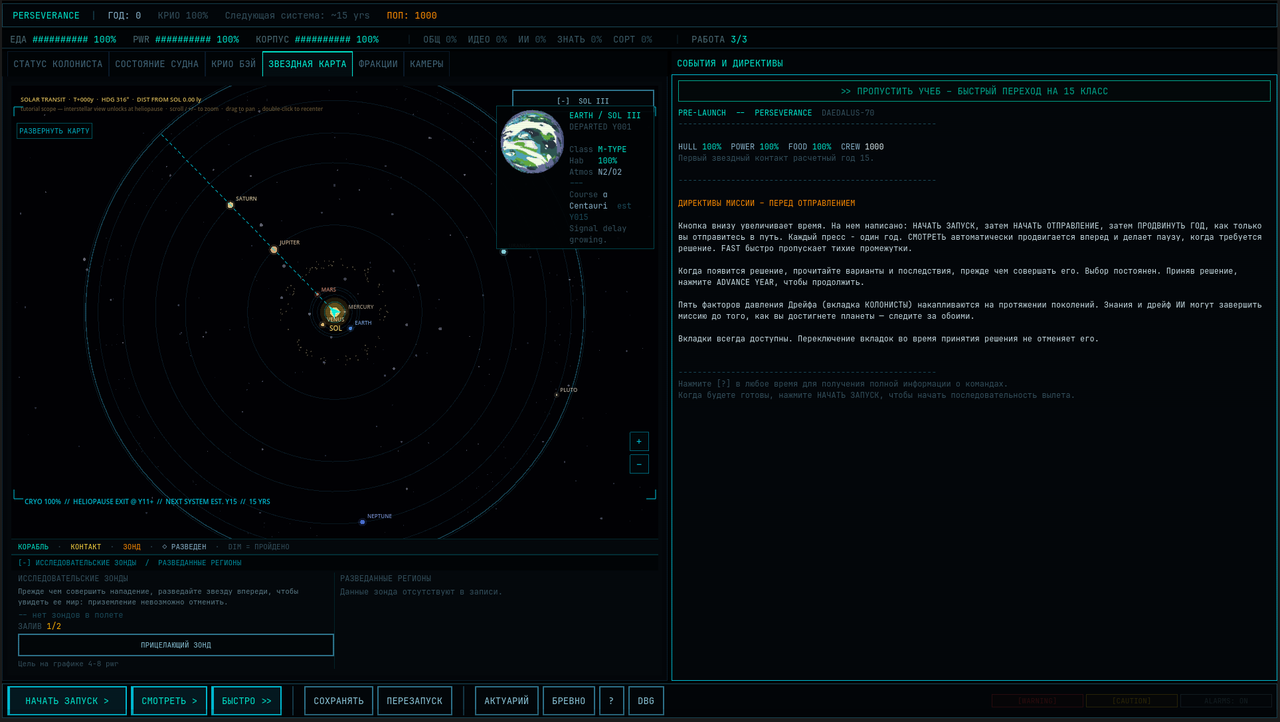Viewport: 1280px width, 722px height.
Task: Click the КРИО 100% status readout
Action: point(183,16)
